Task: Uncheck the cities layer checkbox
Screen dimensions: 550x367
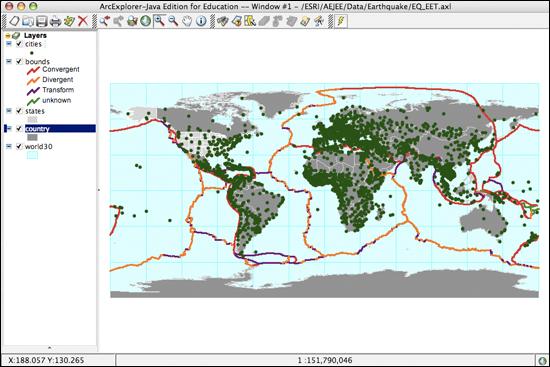Action: [x=19, y=44]
